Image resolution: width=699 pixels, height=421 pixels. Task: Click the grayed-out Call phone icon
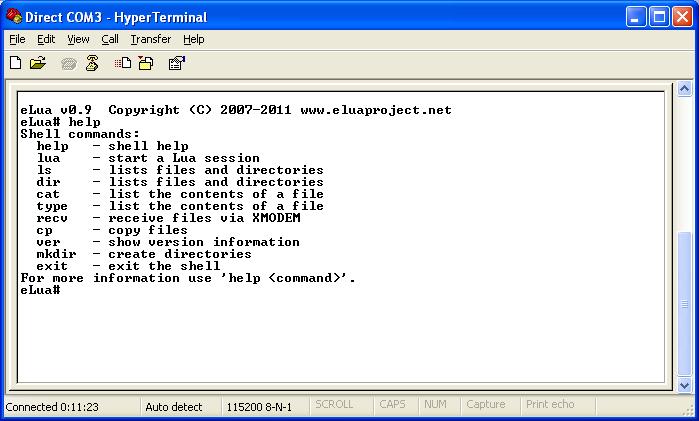click(69, 63)
